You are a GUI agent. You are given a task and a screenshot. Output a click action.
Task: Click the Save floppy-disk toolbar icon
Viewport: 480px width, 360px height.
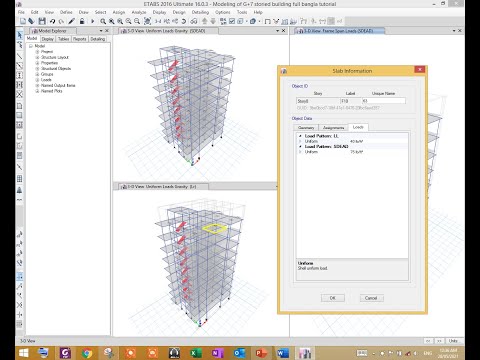click(42, 21)
